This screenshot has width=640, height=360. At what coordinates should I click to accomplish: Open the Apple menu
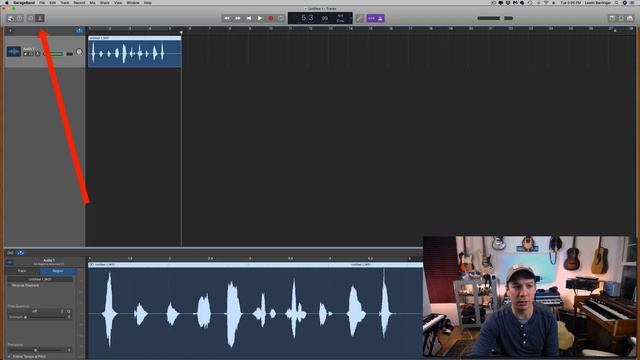click(6, 3)
